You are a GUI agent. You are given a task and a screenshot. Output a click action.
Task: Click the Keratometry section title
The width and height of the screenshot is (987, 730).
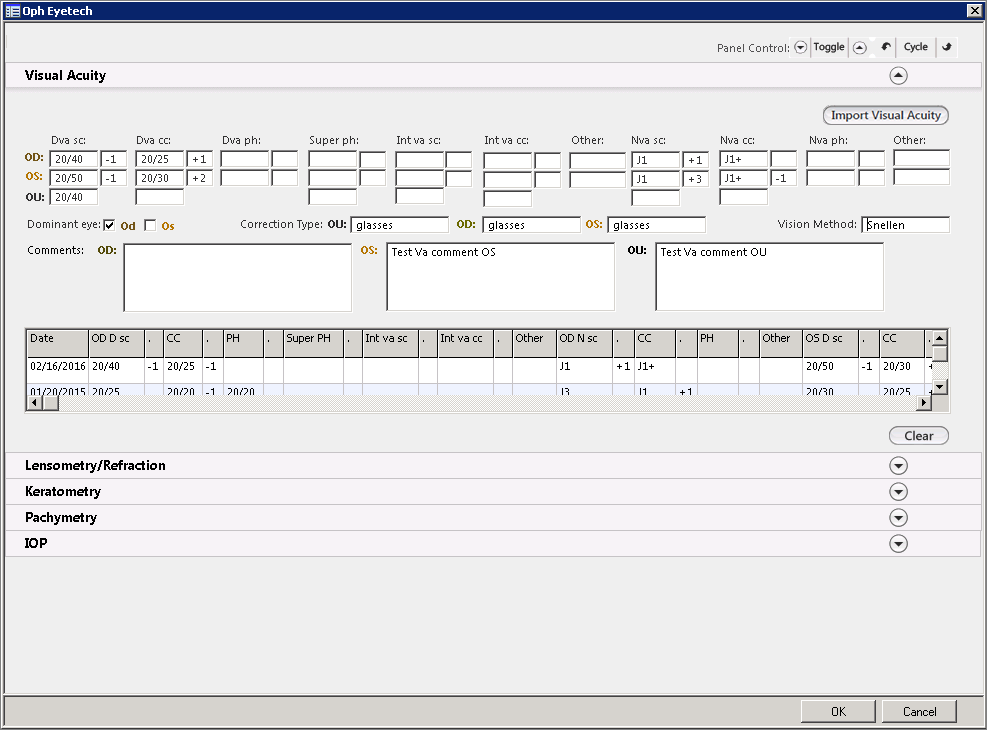pos(63,491)
